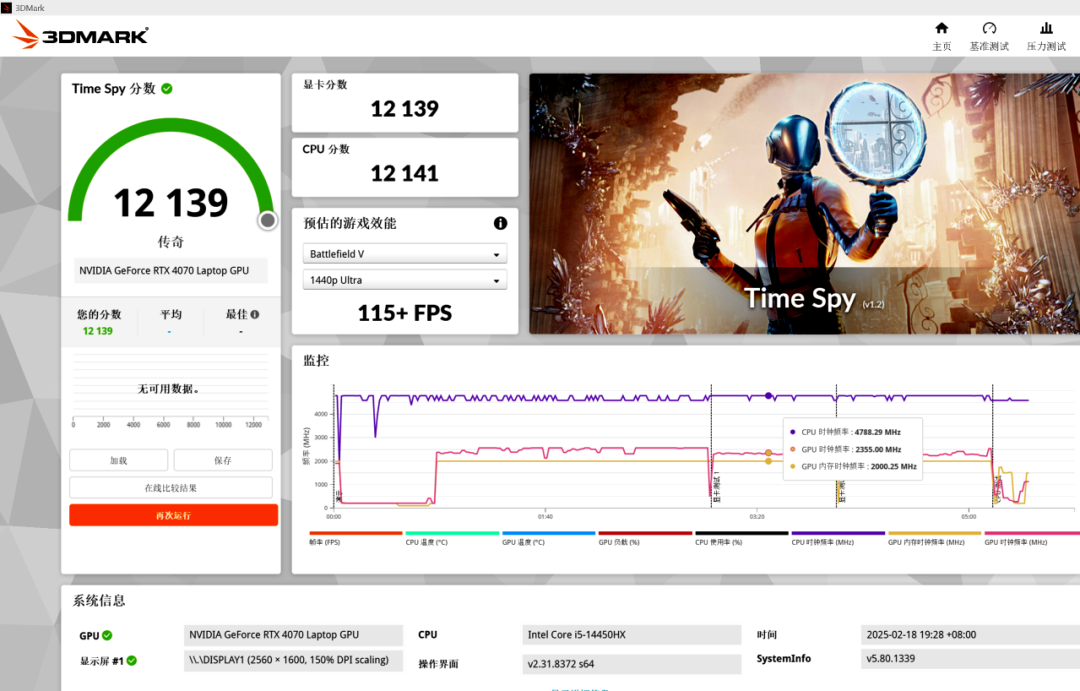Click the score gauge end knob
This screenshot has width=1080, height=691.
tap(267, 220)
